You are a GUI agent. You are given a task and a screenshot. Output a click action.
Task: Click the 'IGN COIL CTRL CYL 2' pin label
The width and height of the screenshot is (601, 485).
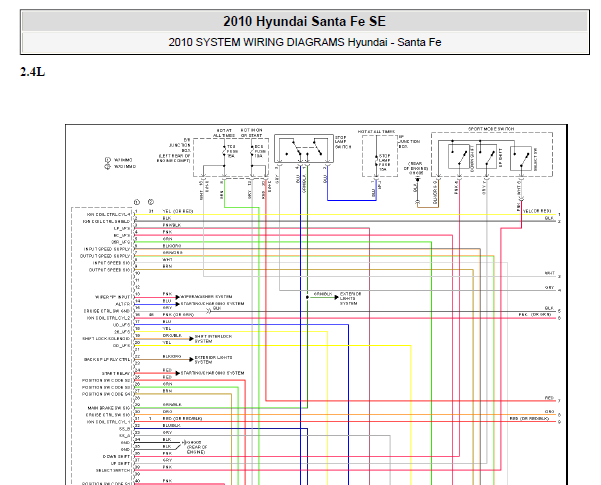click(x=109, y=318)
